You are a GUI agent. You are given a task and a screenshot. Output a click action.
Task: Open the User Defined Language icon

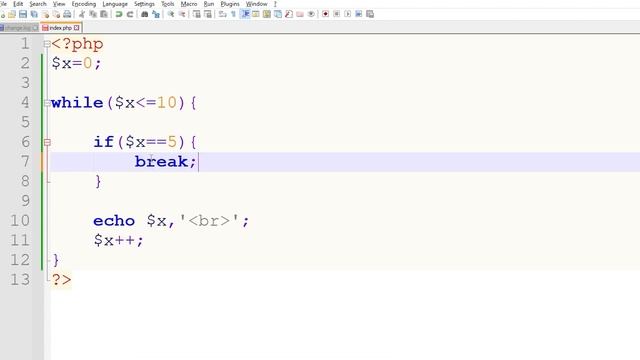[256, 14]
